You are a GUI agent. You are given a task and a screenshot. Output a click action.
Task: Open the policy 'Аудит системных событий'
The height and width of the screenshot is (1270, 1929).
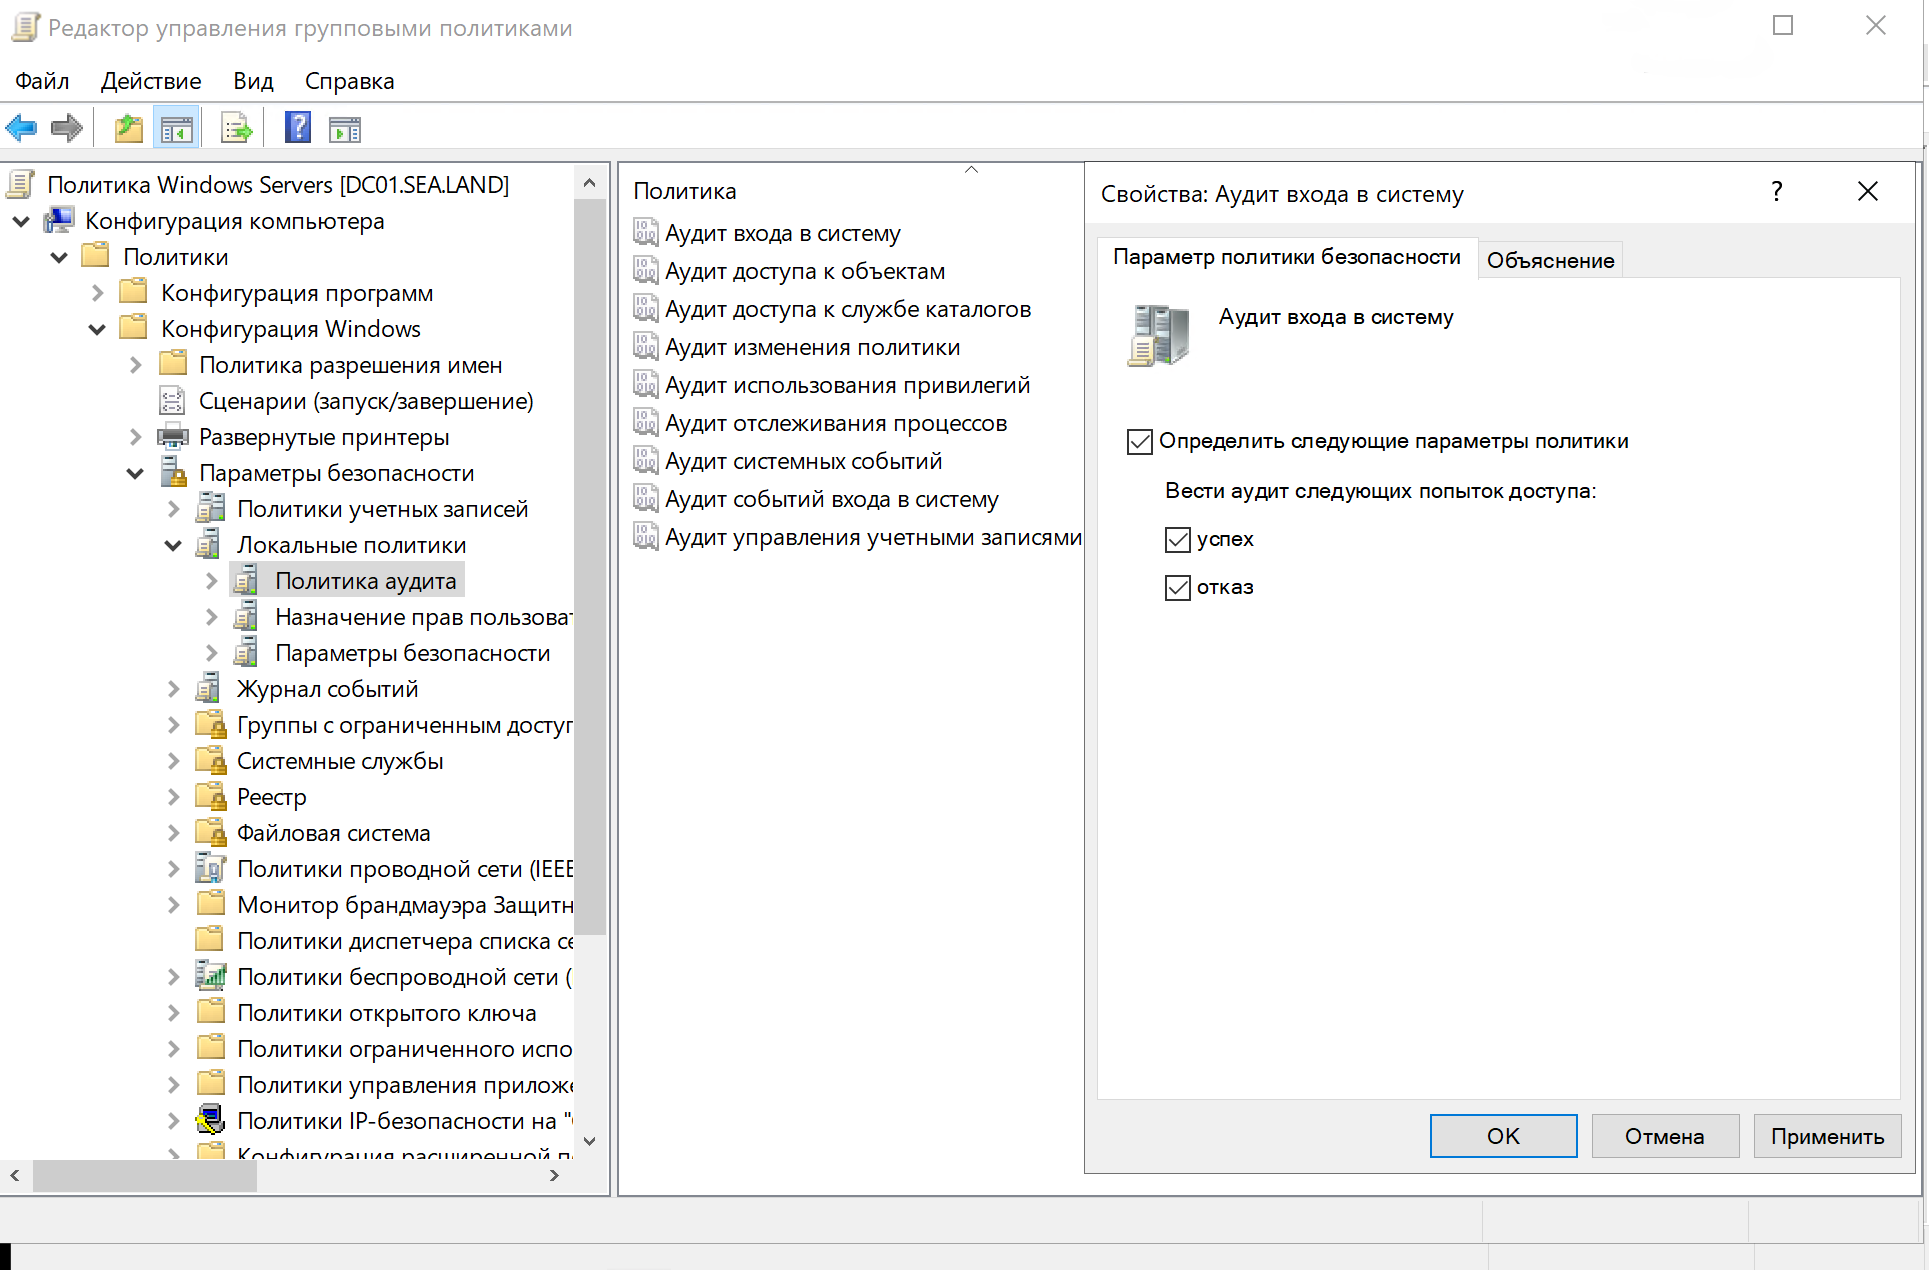point(802,460)
